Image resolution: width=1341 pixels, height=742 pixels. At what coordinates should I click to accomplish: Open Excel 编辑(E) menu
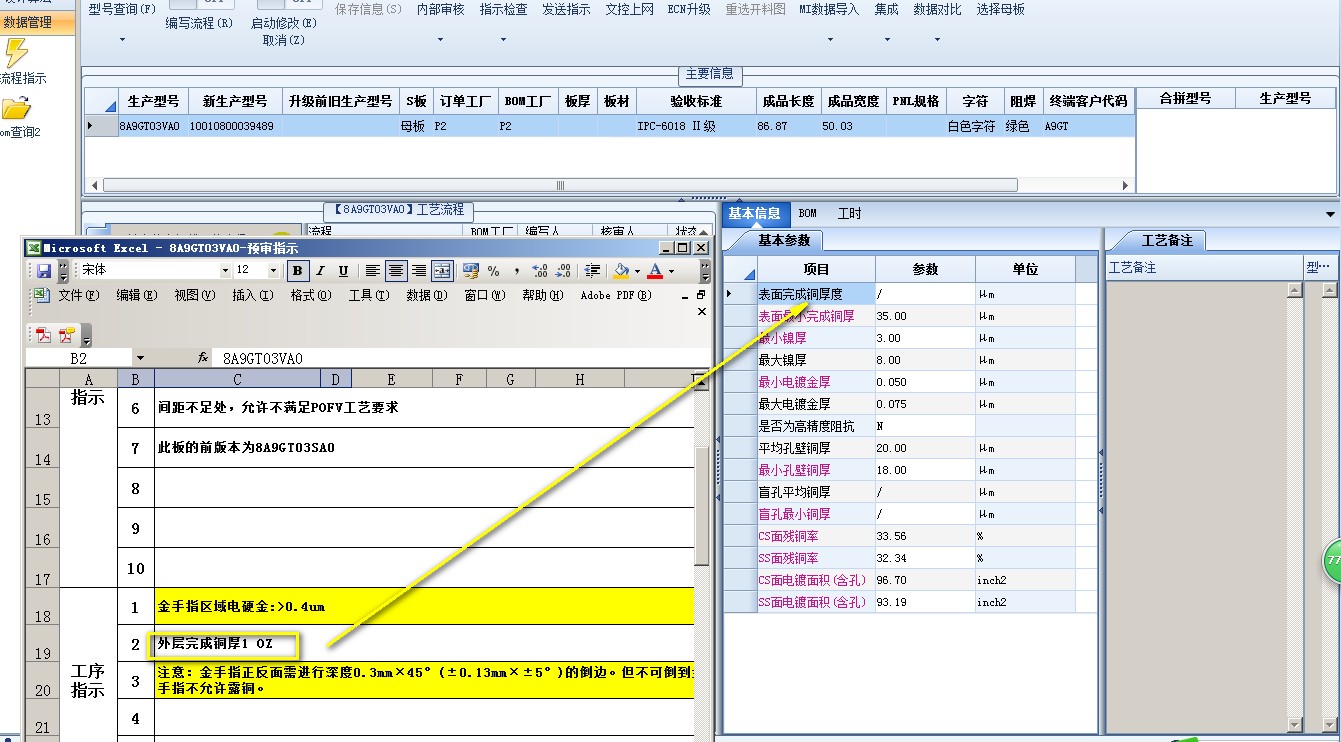click(x=136, y=295)
